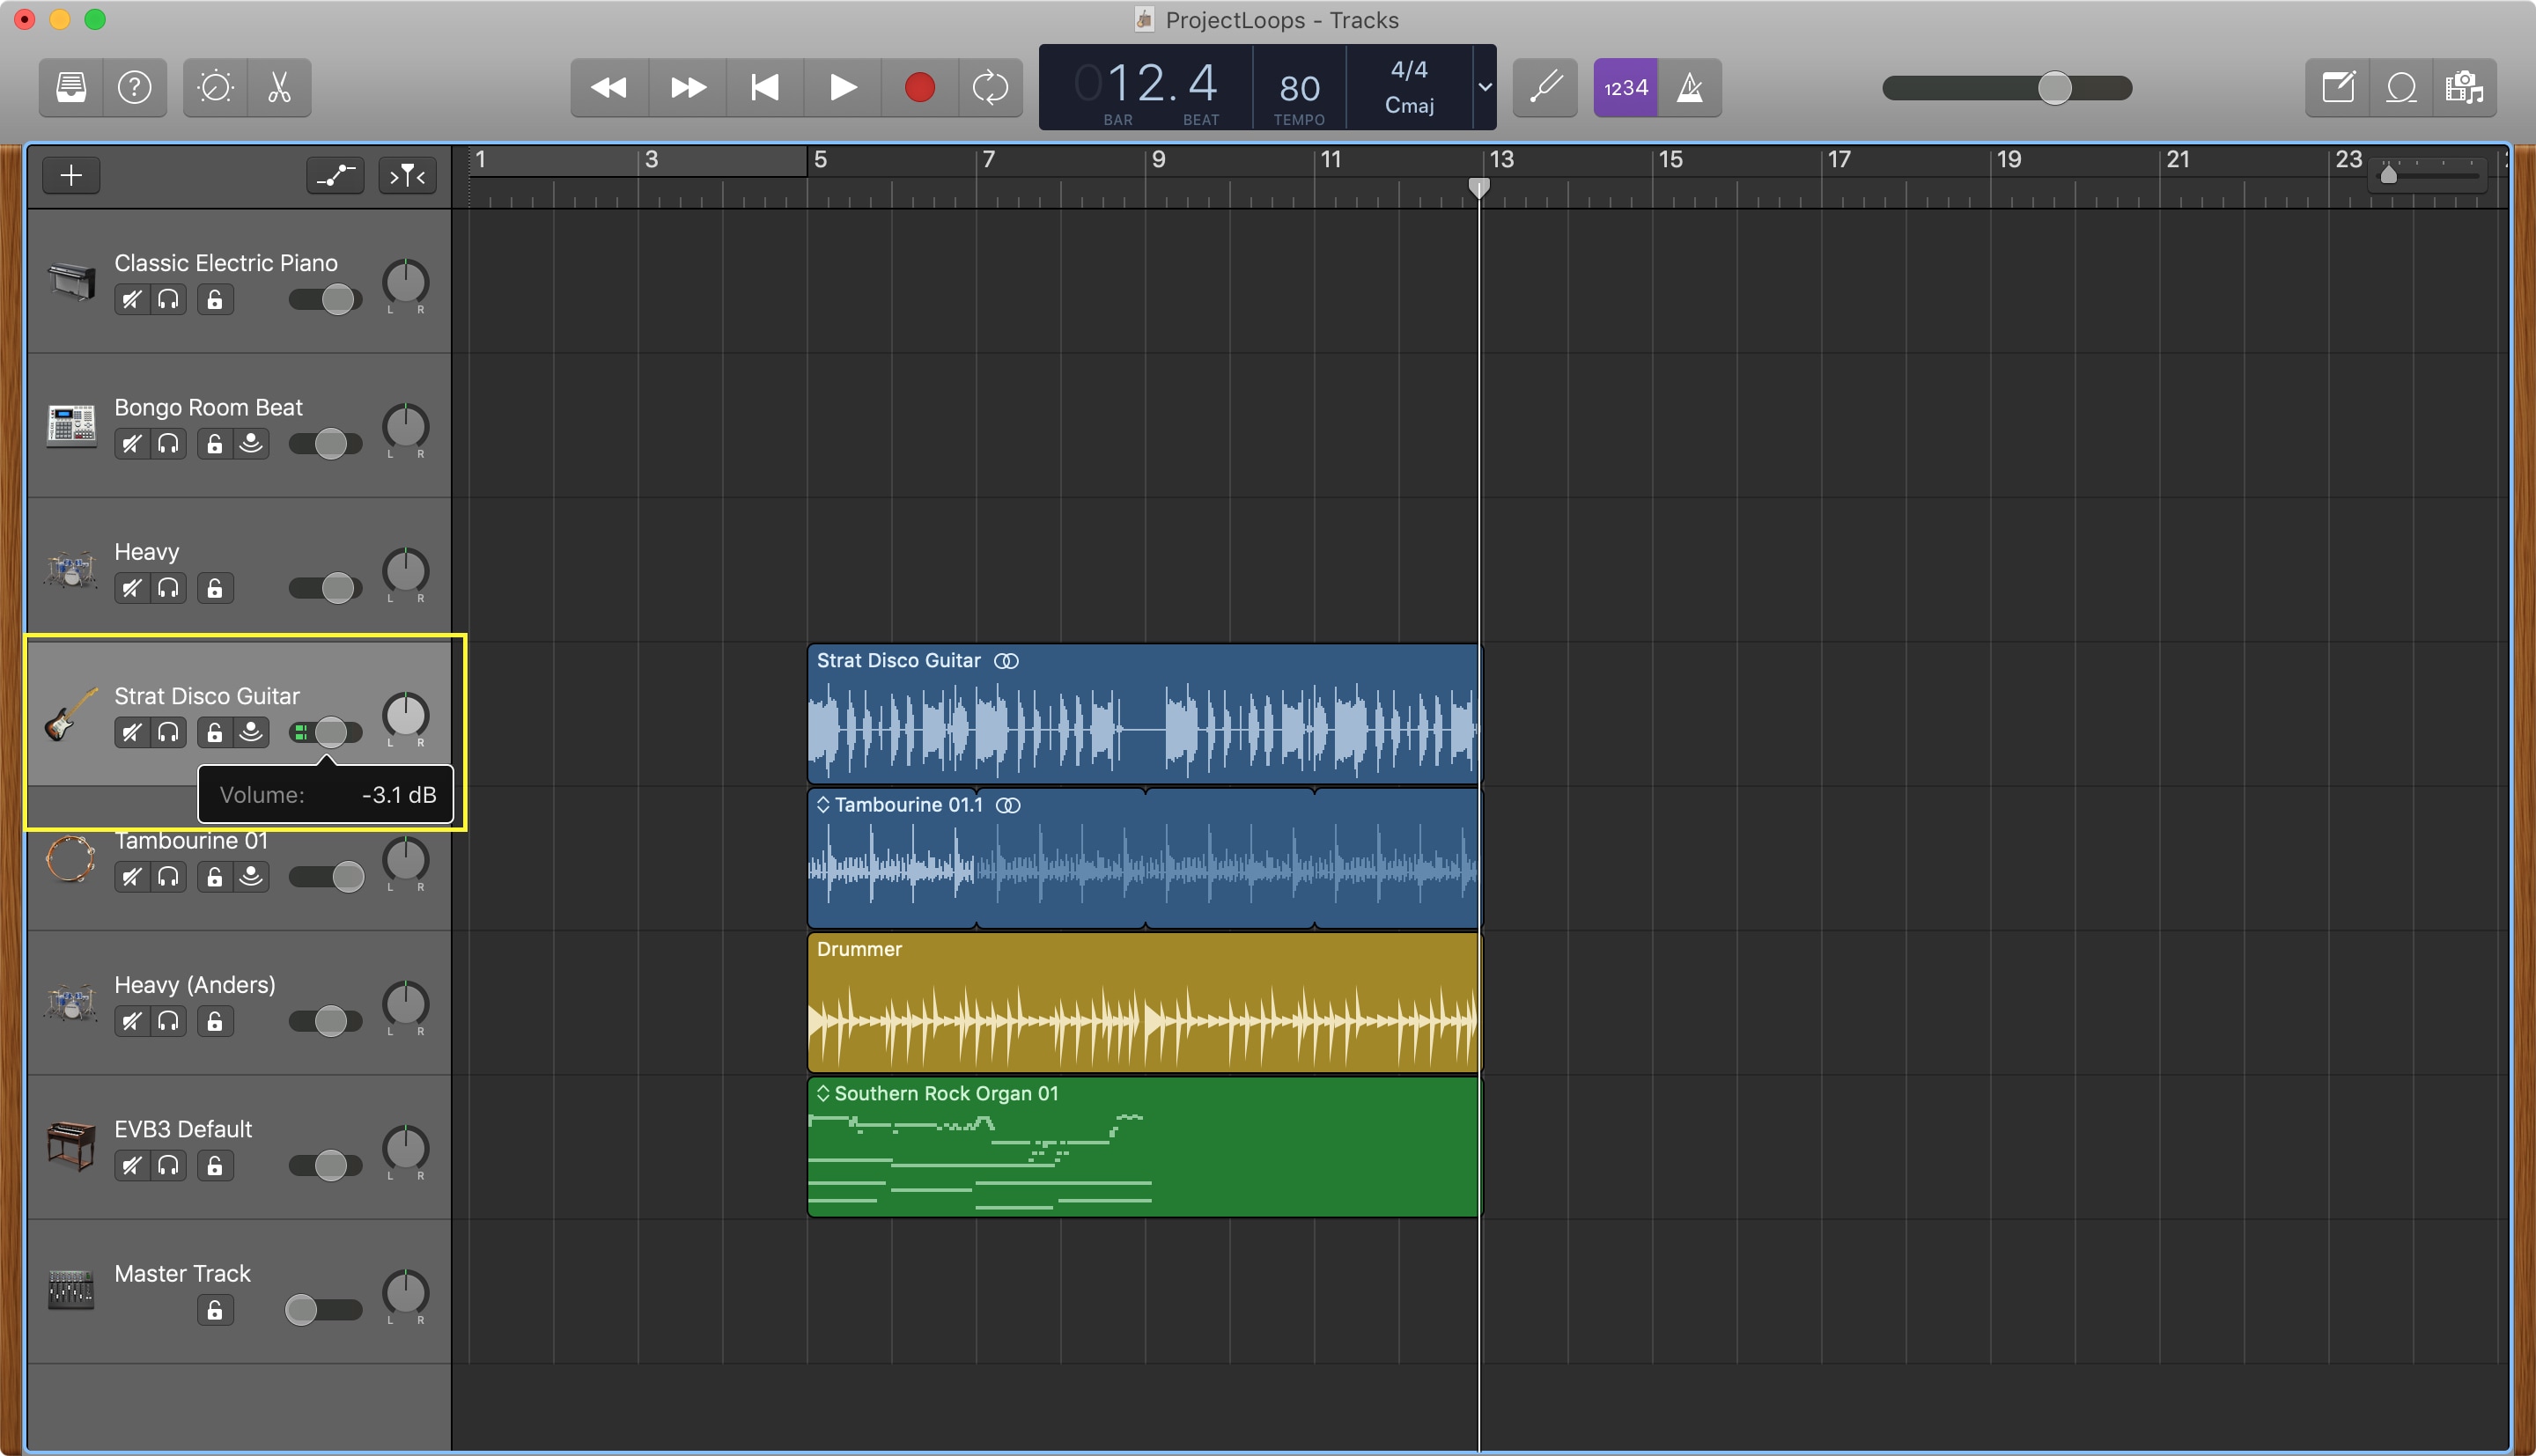Click the Cmaj key signature
Screen dimensions: 2536x1456
[1409, 105]
